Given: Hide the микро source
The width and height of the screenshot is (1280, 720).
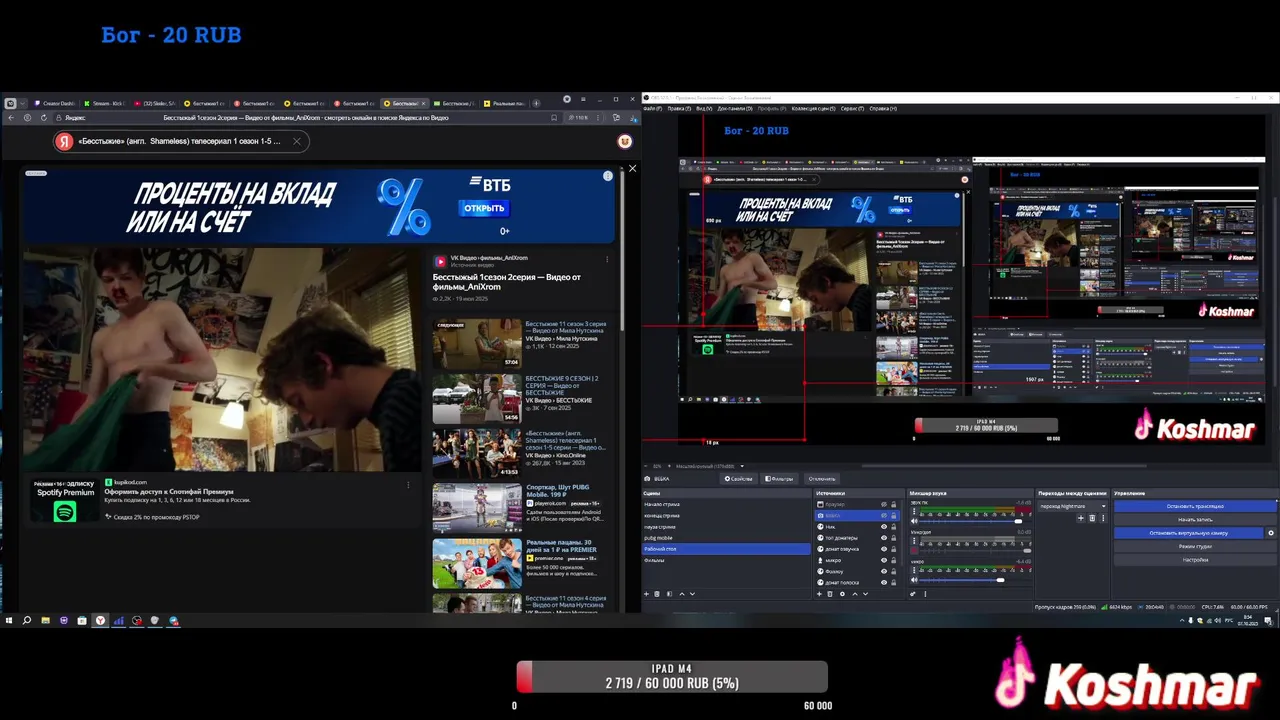Looking at the screenshot, I should click(x=884, y=560).
